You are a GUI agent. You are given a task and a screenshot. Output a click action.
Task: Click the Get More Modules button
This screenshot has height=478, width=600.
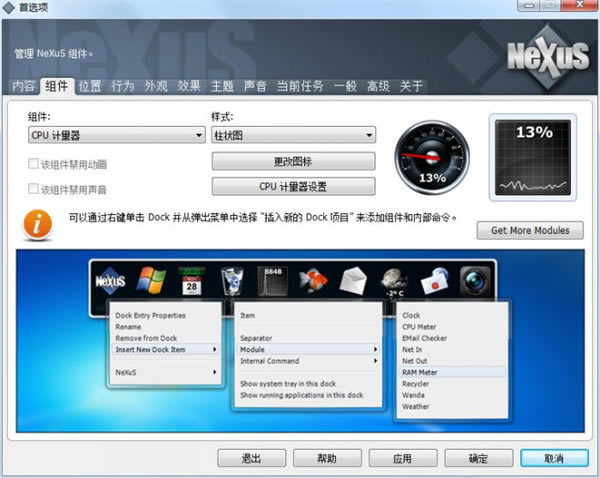point(530,230)
